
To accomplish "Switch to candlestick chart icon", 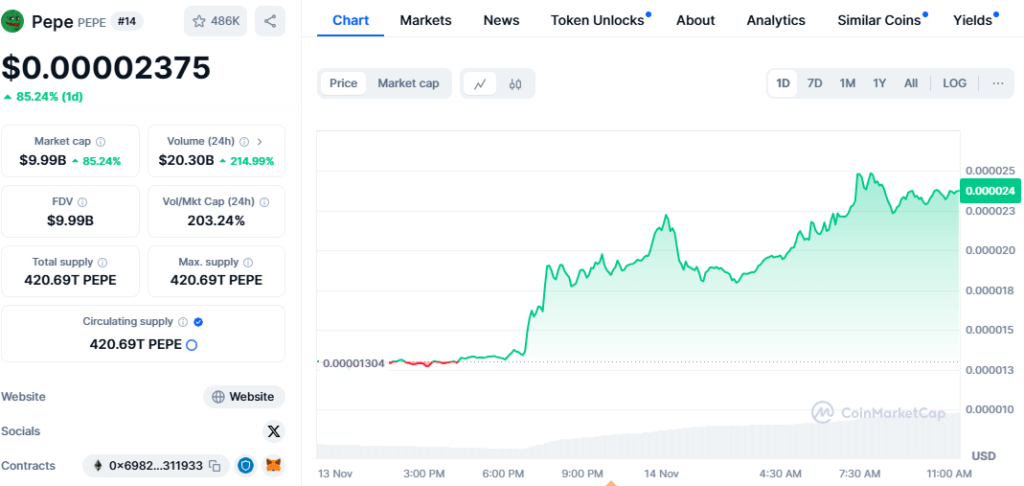I will (x=515, y=84).
